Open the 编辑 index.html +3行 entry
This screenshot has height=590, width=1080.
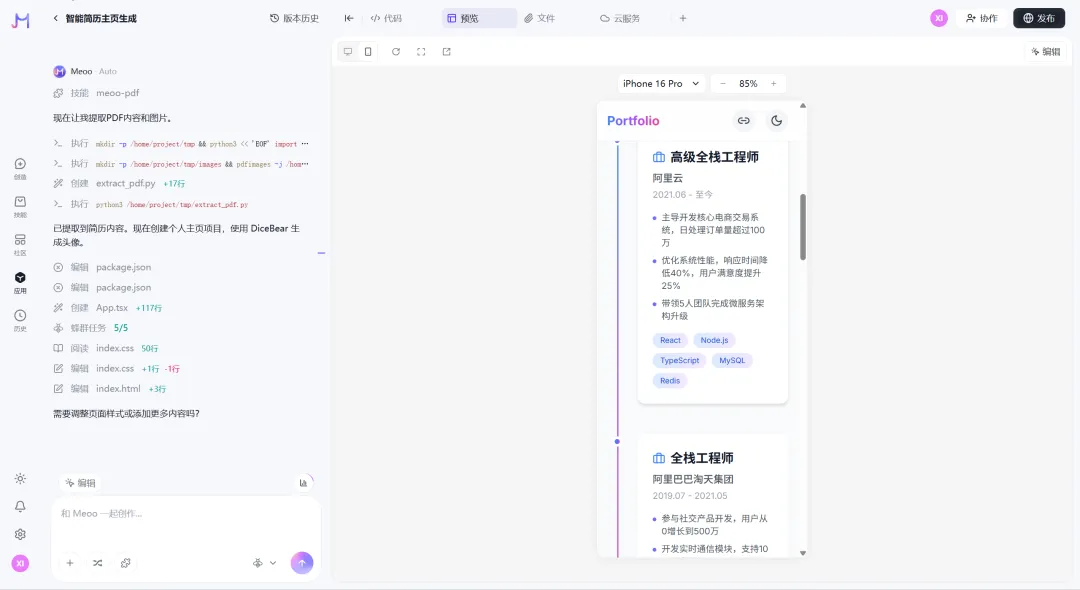click(110, 389)
